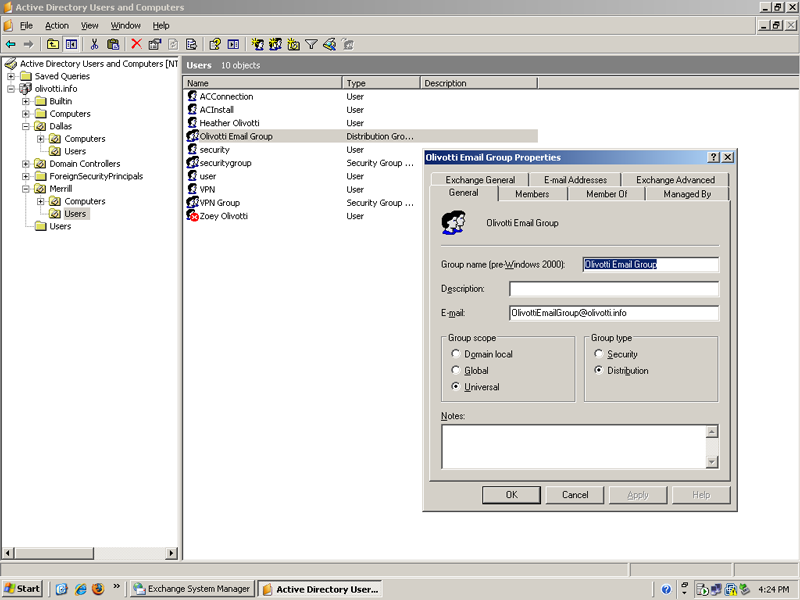Click the Firefox quick launch icon
This screenshot has height=600, width=800.
(x=98, y=589)
